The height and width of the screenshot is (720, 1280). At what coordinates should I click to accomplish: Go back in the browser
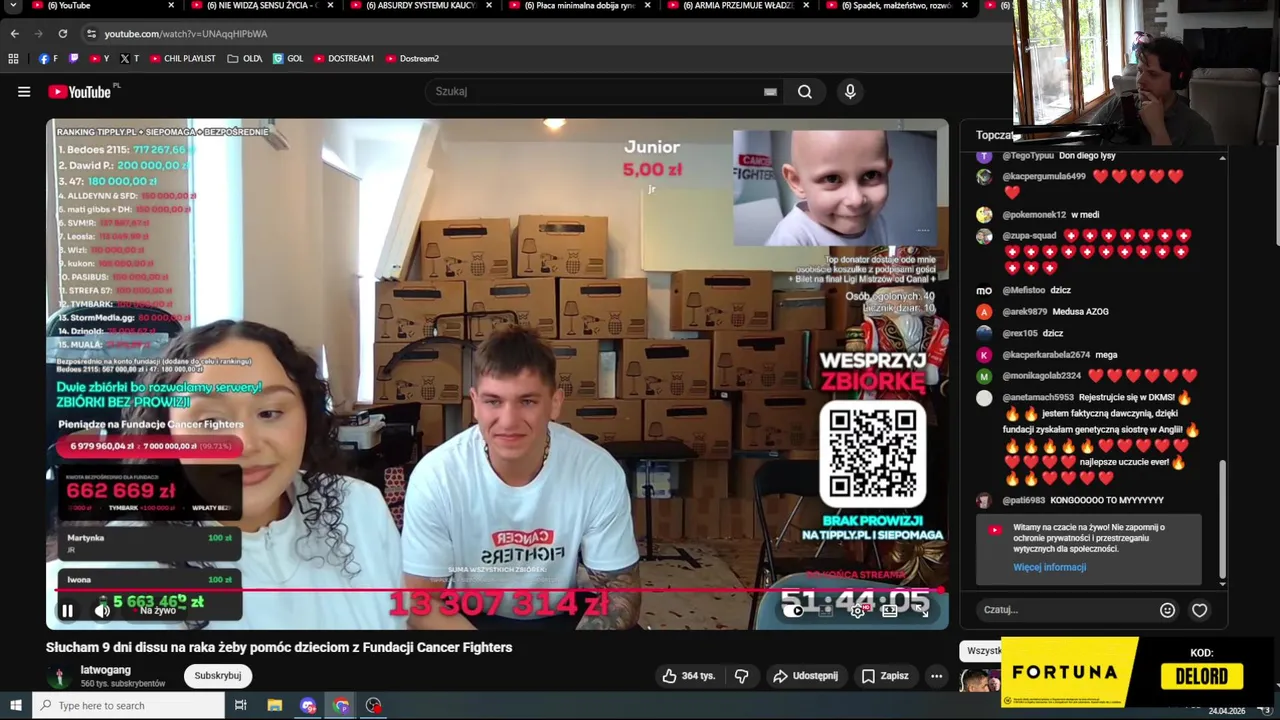(x=14, y=34)
